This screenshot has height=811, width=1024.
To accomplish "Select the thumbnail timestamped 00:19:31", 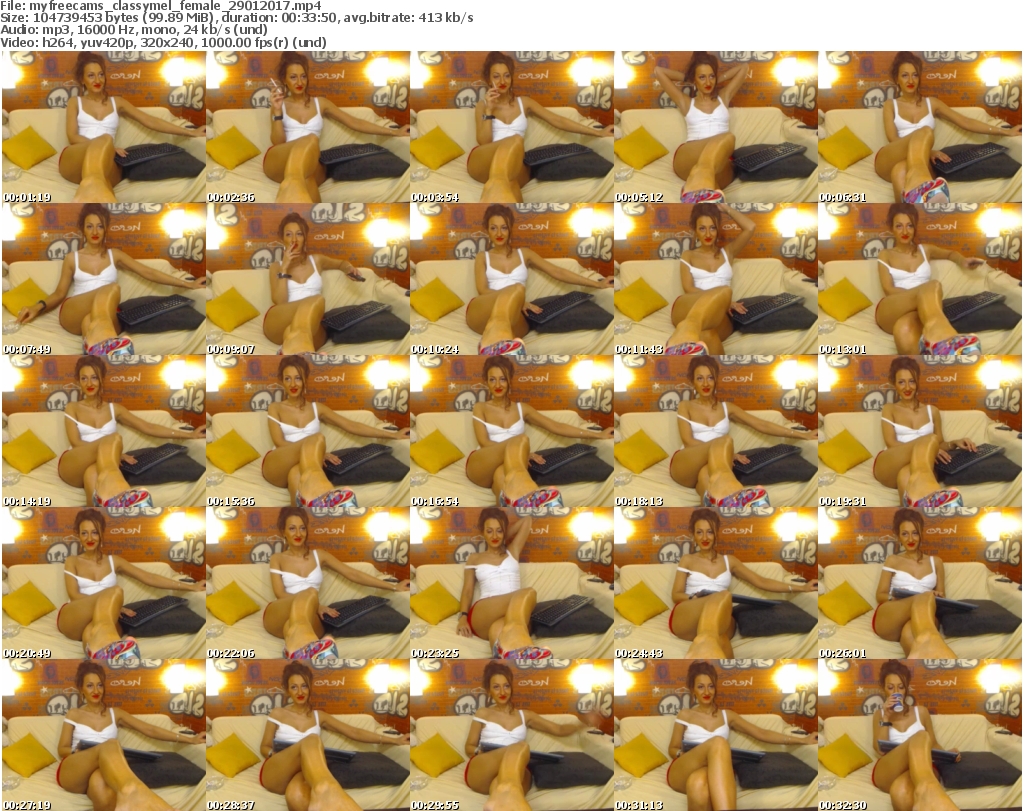I will point(920,431).
